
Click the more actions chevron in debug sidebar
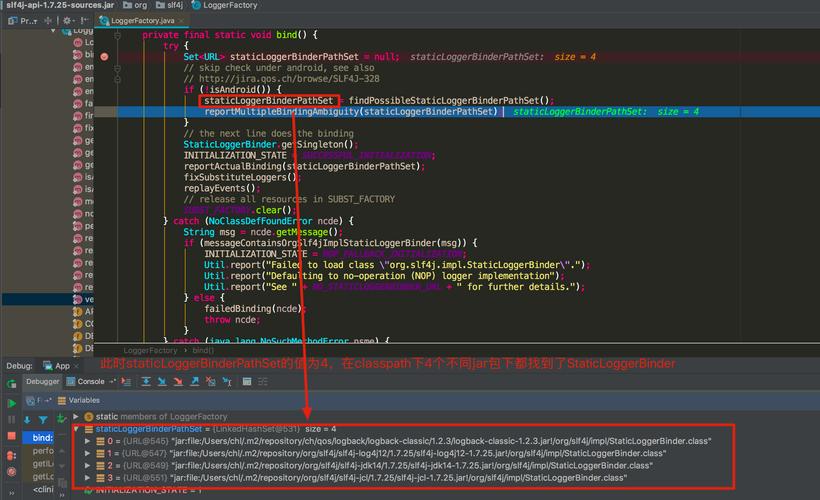click(12, 493)
